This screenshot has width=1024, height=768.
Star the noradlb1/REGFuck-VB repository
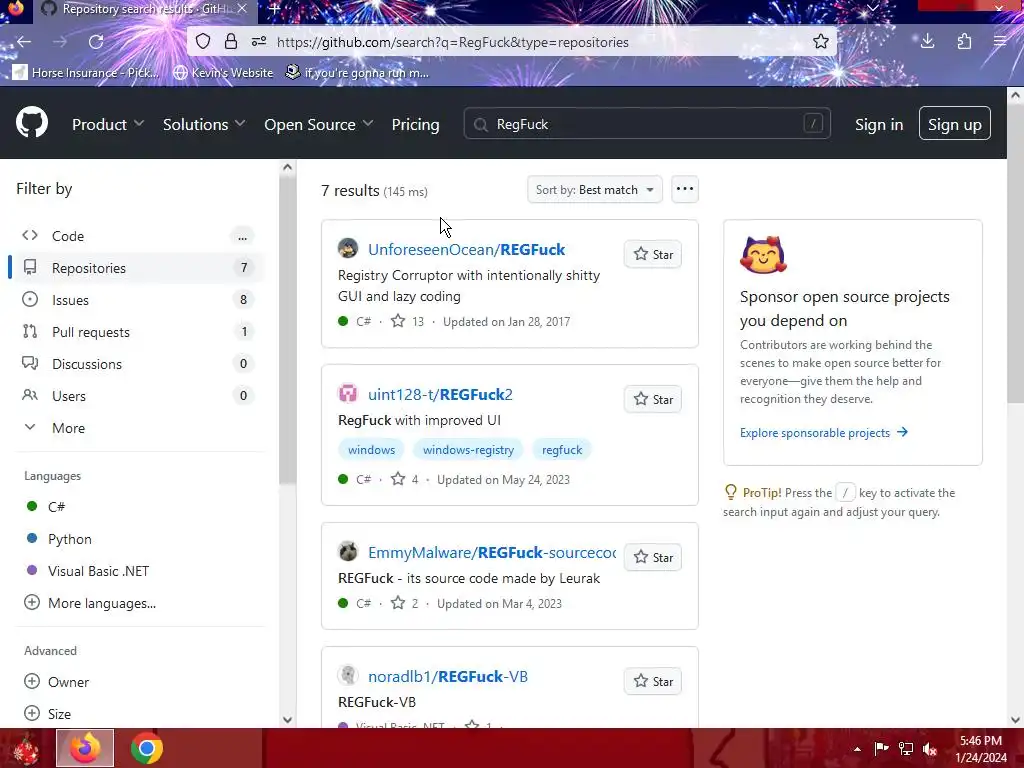pyautogui.click(x=652, y=681)
